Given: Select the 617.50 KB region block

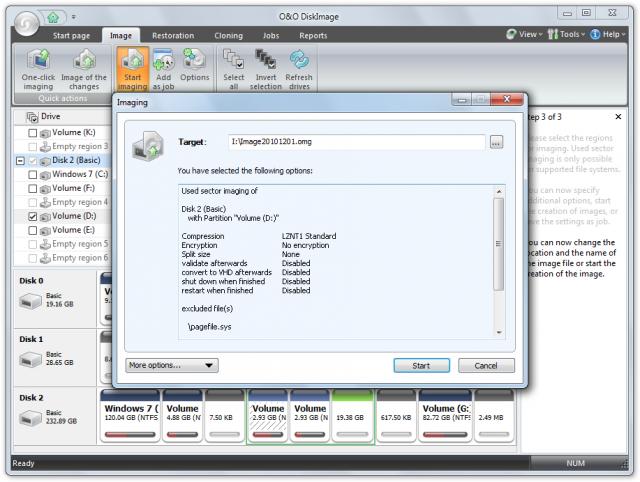Looking at the screenshot, I should [x=396, y=416].
